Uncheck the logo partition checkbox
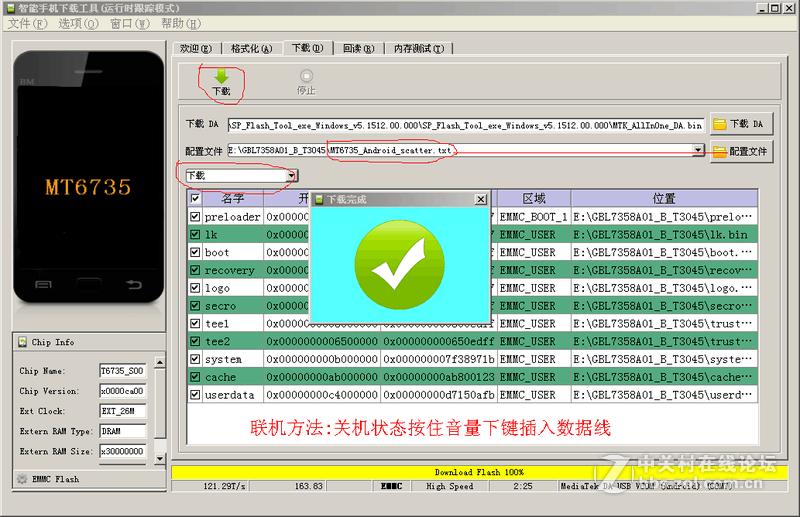 tap(195, 288)
